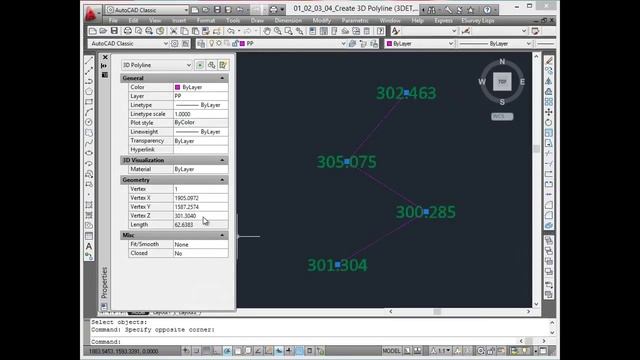
Task: Click the Plot printer icon in Standard toolbar
Action: click(128, 31)
